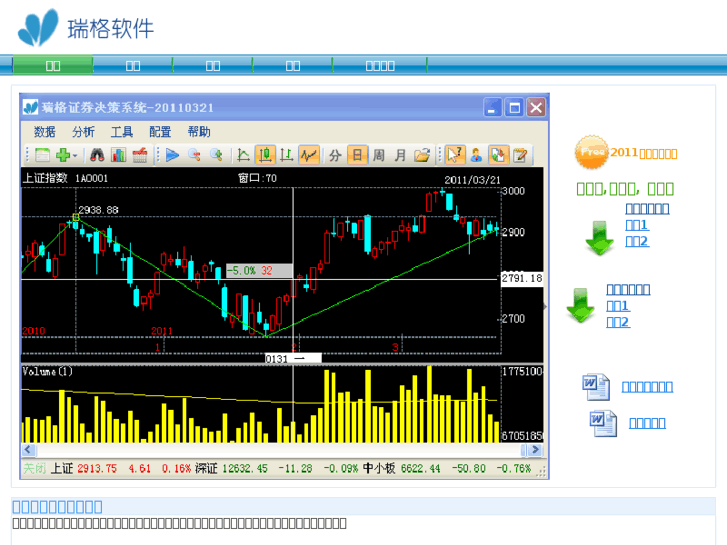This screenshot has width=727, height=545.
Task: Click the green highlighted navigation tab
Action: pos(53,65)
